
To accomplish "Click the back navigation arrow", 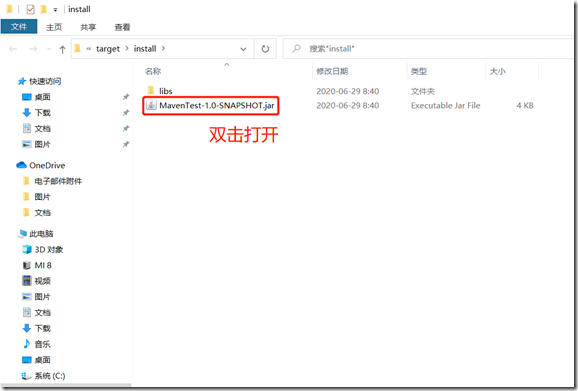I will pos(13,49).
